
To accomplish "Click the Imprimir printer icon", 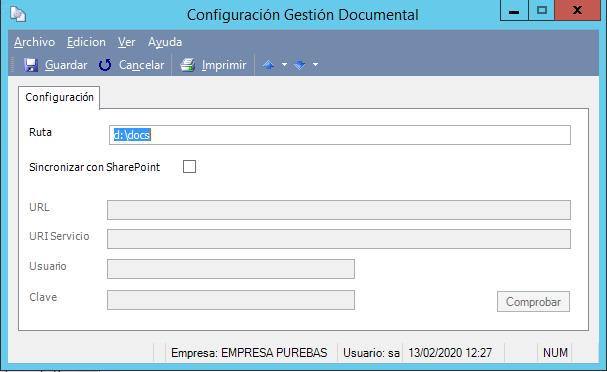I will [x=188, y=65].
